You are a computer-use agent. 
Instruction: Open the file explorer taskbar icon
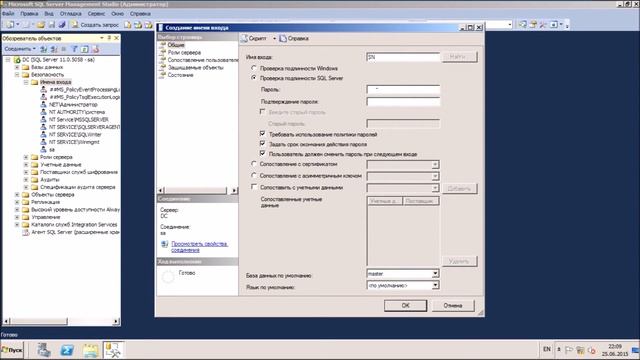pyautogui.click(x=90, y=350)
